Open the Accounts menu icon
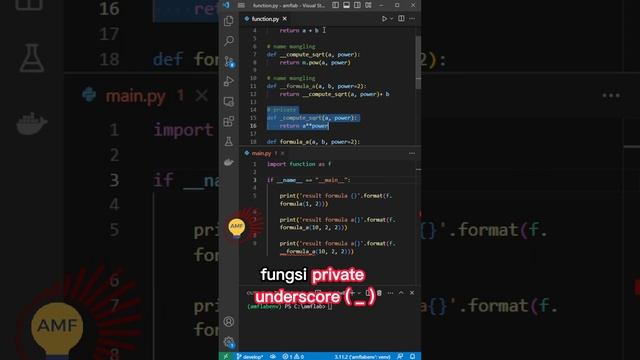This screenshot has width=640, height=360. click(x=229, y=322)
